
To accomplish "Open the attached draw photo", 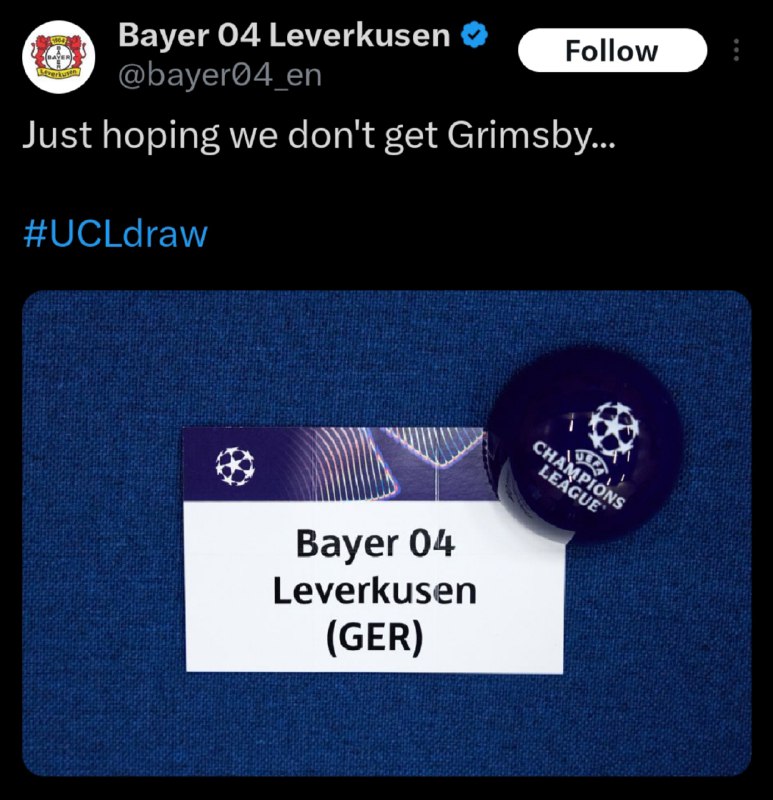I will (387, 533).
